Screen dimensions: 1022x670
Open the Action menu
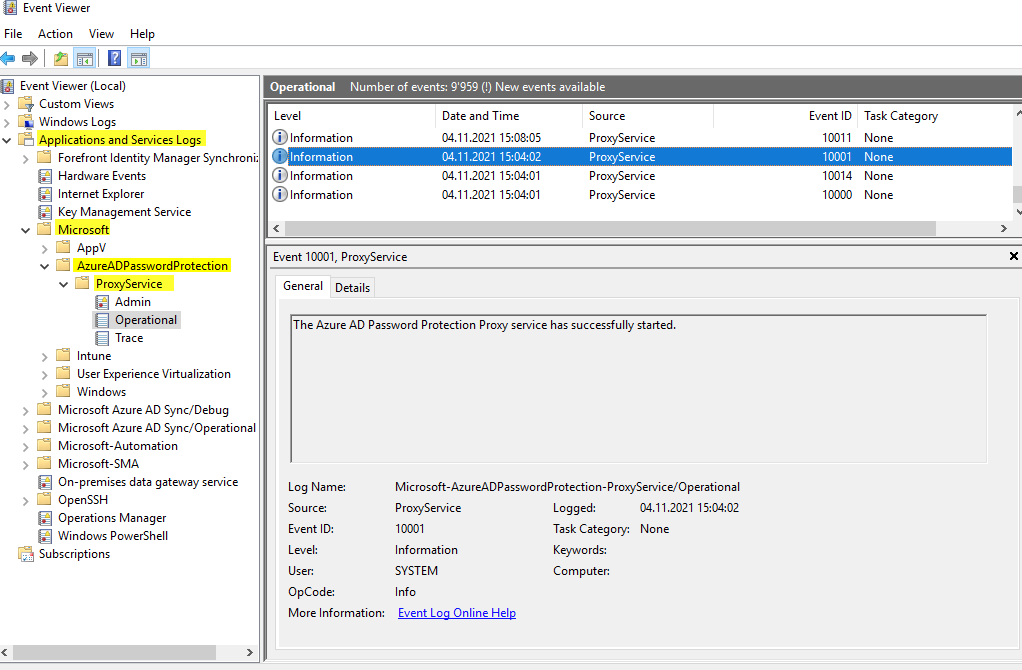tap(55, 34)
